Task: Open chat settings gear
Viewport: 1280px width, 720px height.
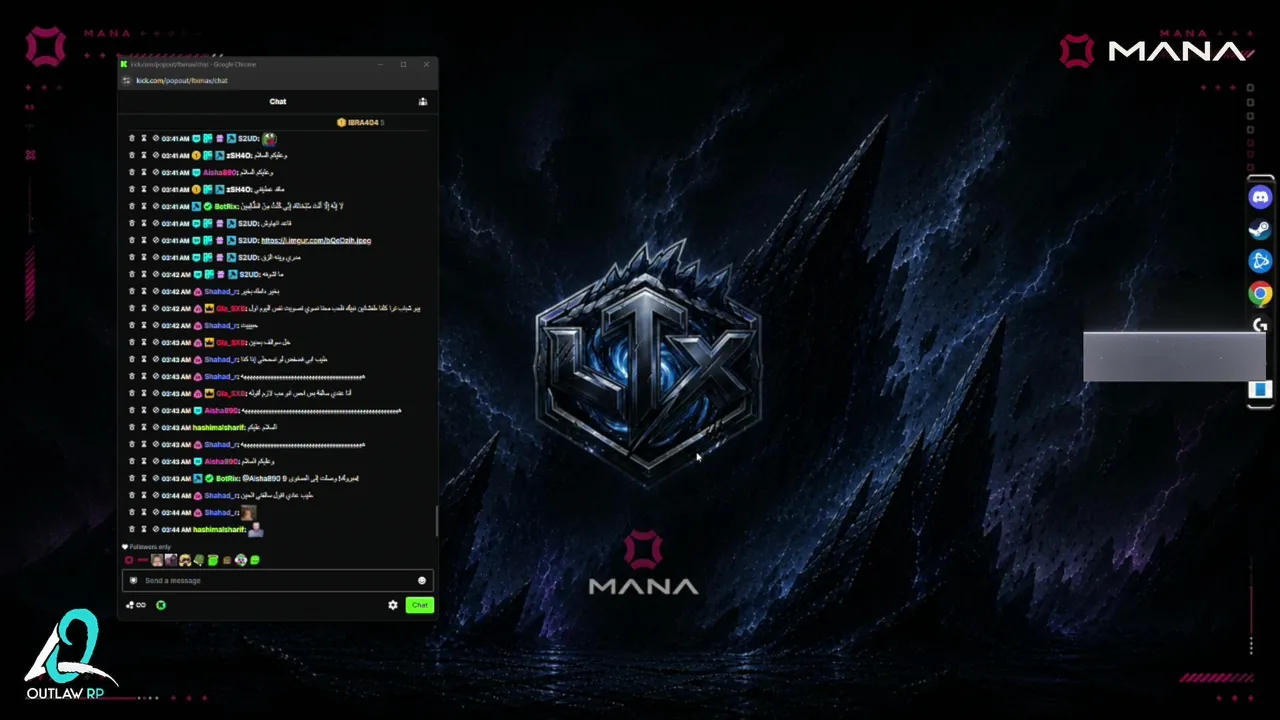Action: (x=393, y=605)
